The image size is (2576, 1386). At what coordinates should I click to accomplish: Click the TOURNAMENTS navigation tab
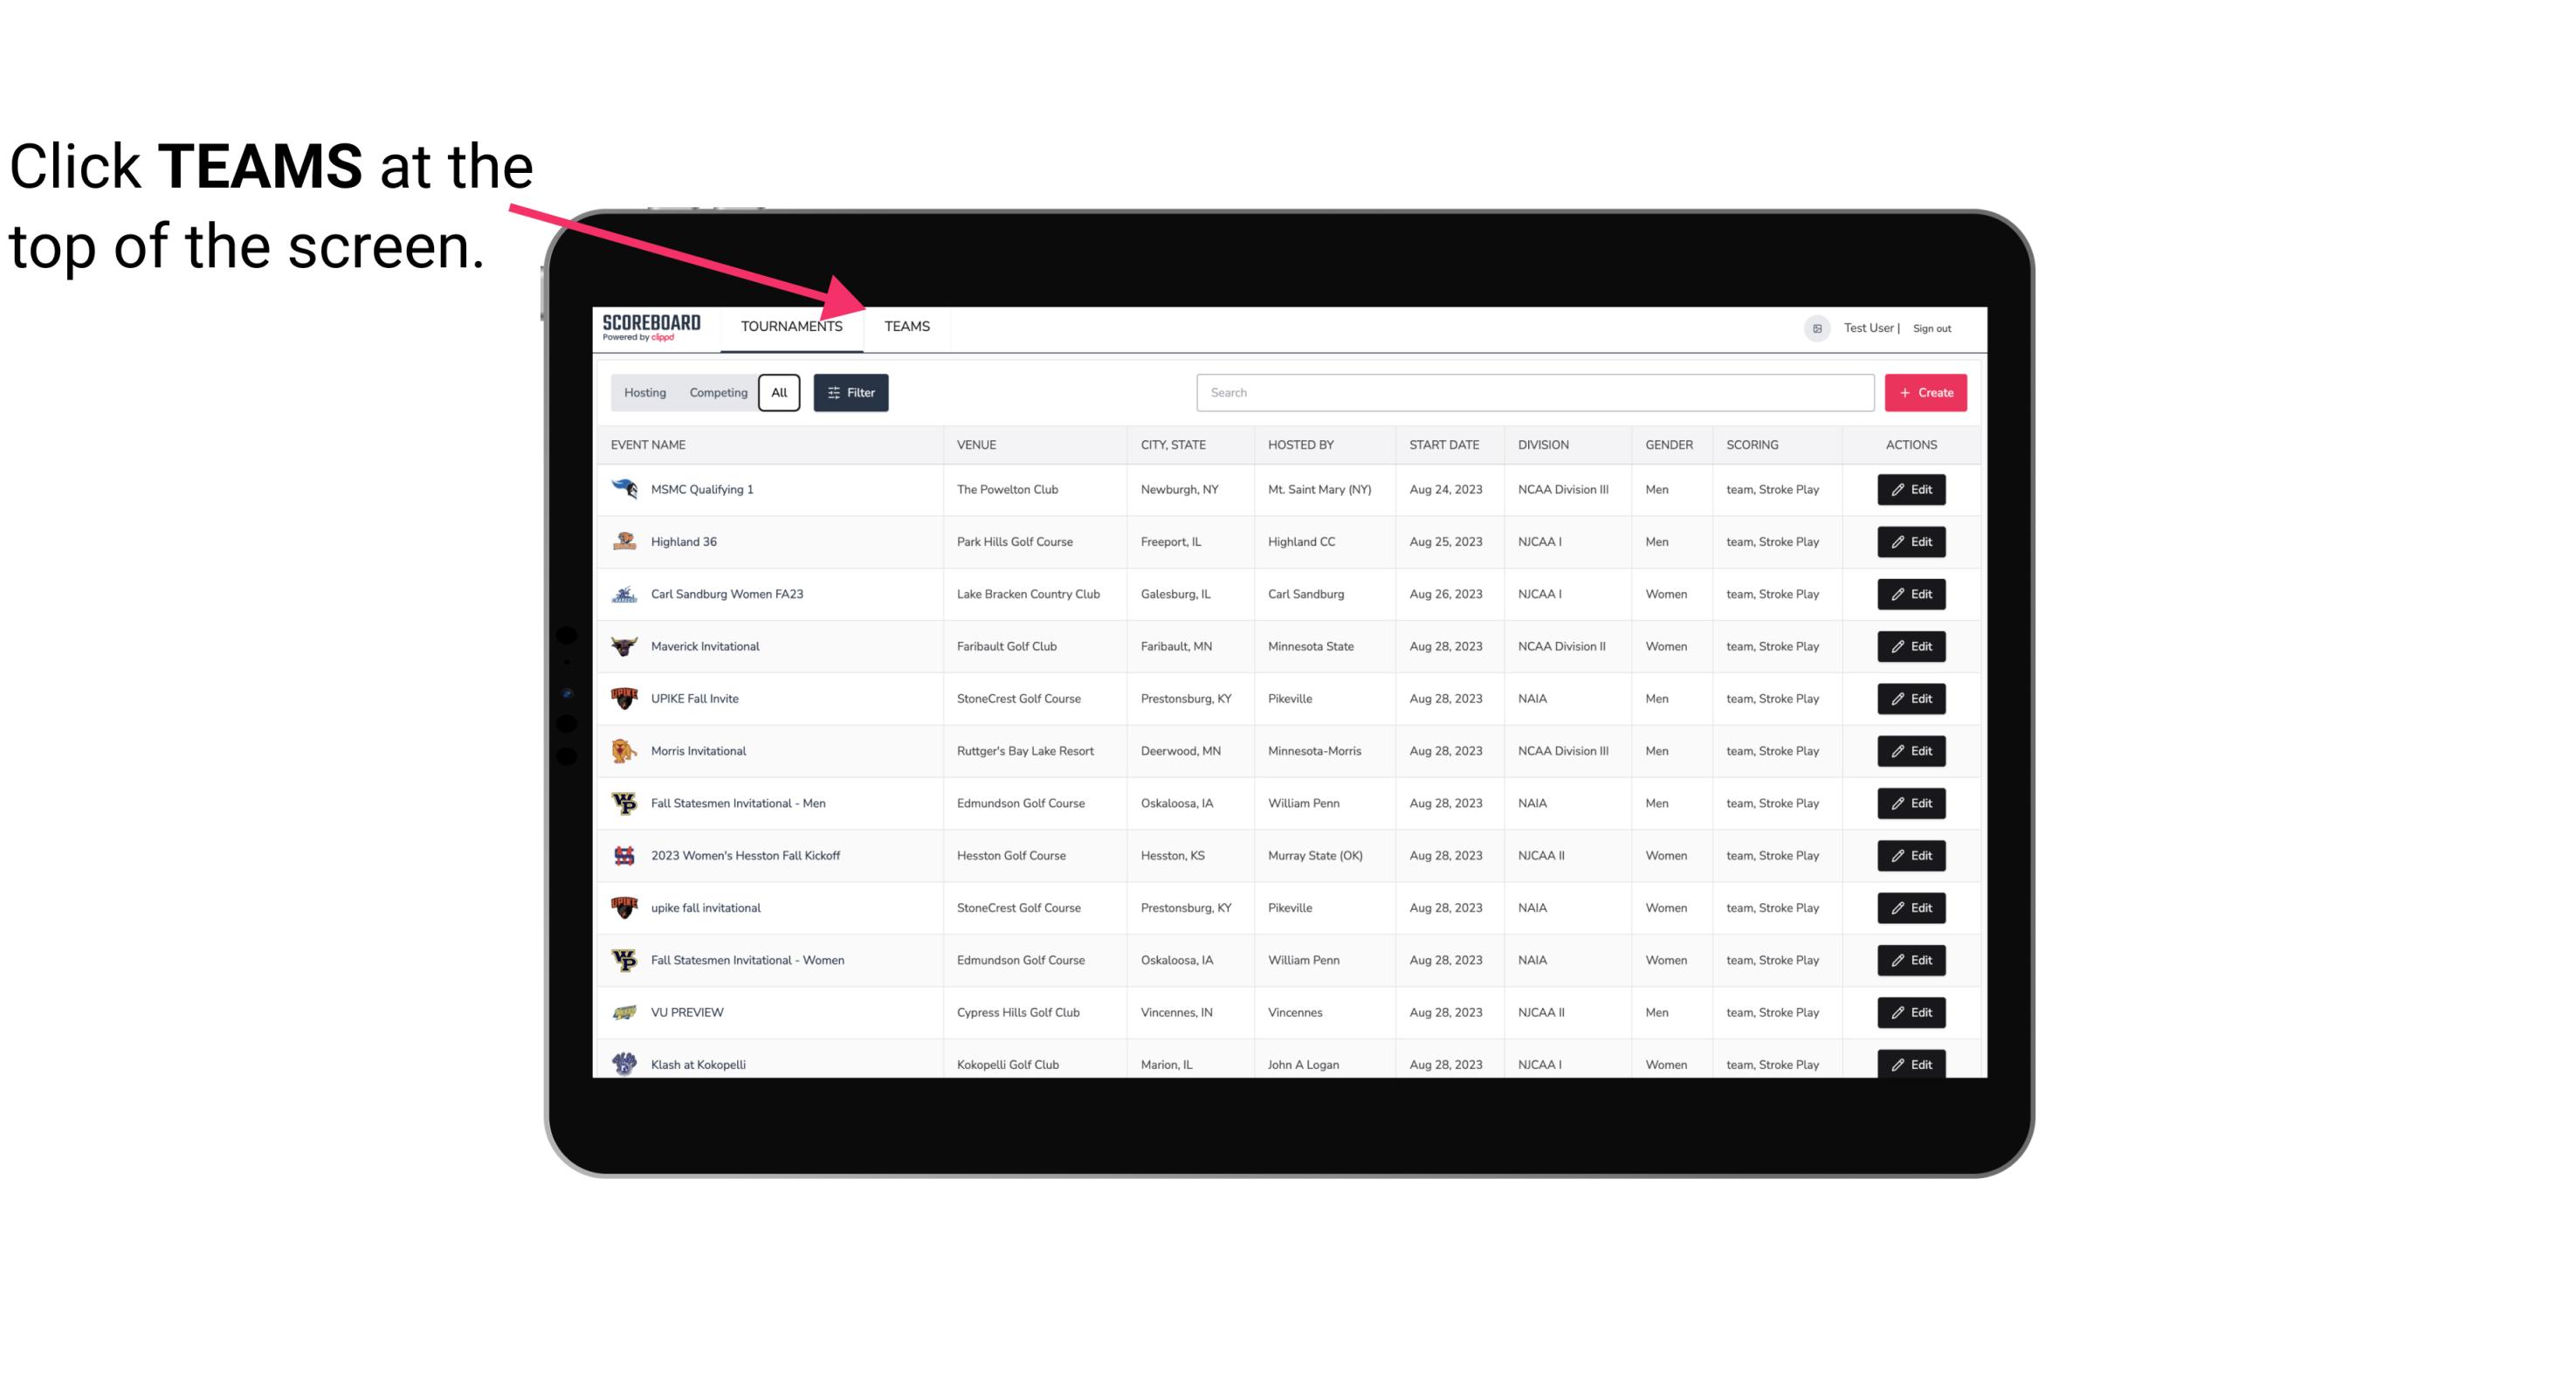pos(790,326)
